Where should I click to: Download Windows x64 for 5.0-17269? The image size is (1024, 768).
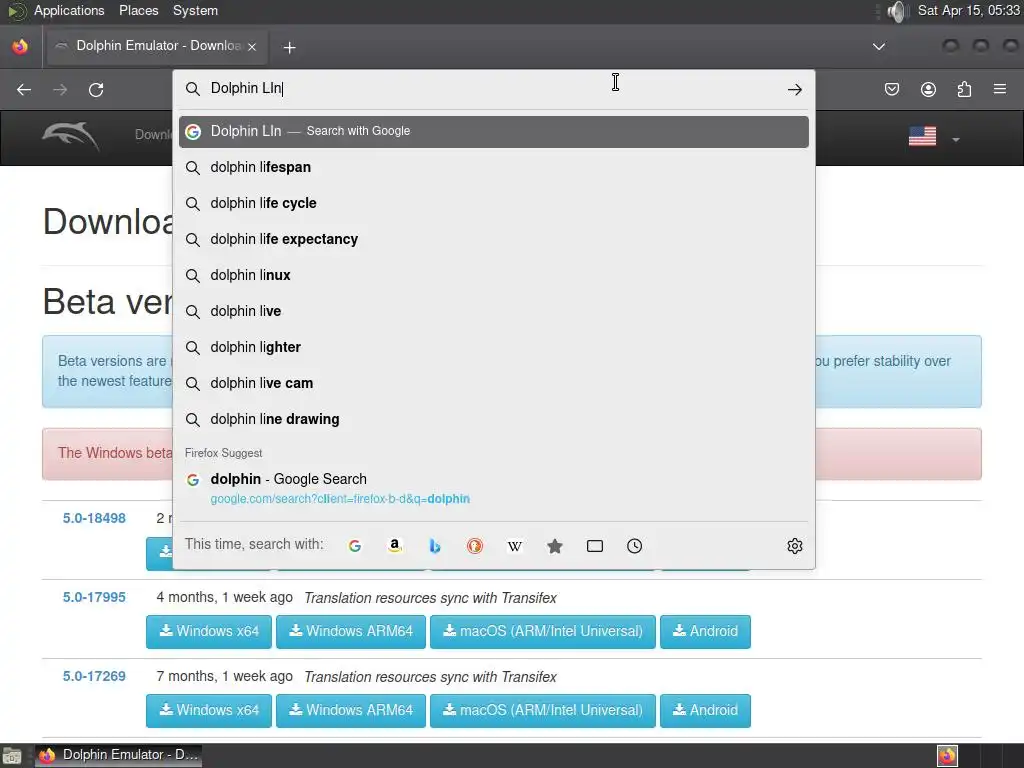pyautogui.click(x=209, y=711)
